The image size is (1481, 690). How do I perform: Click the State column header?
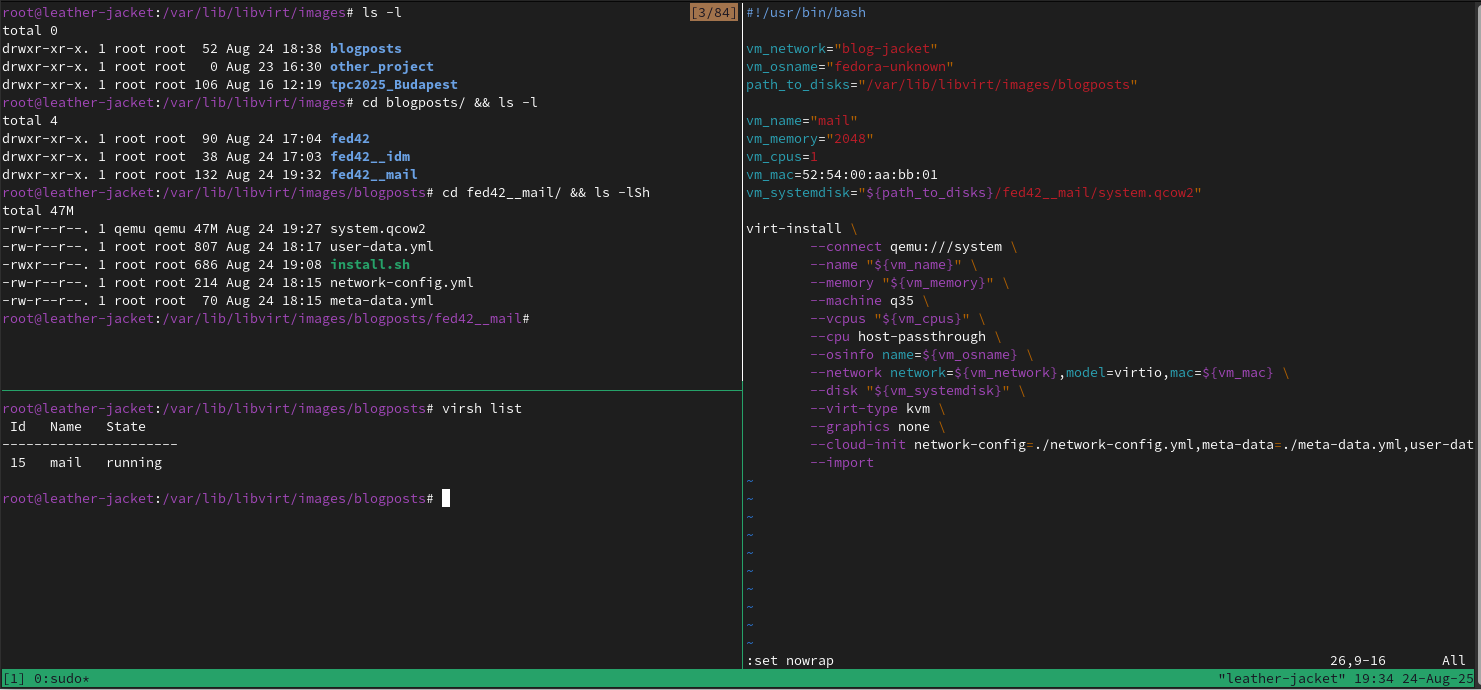126,426
